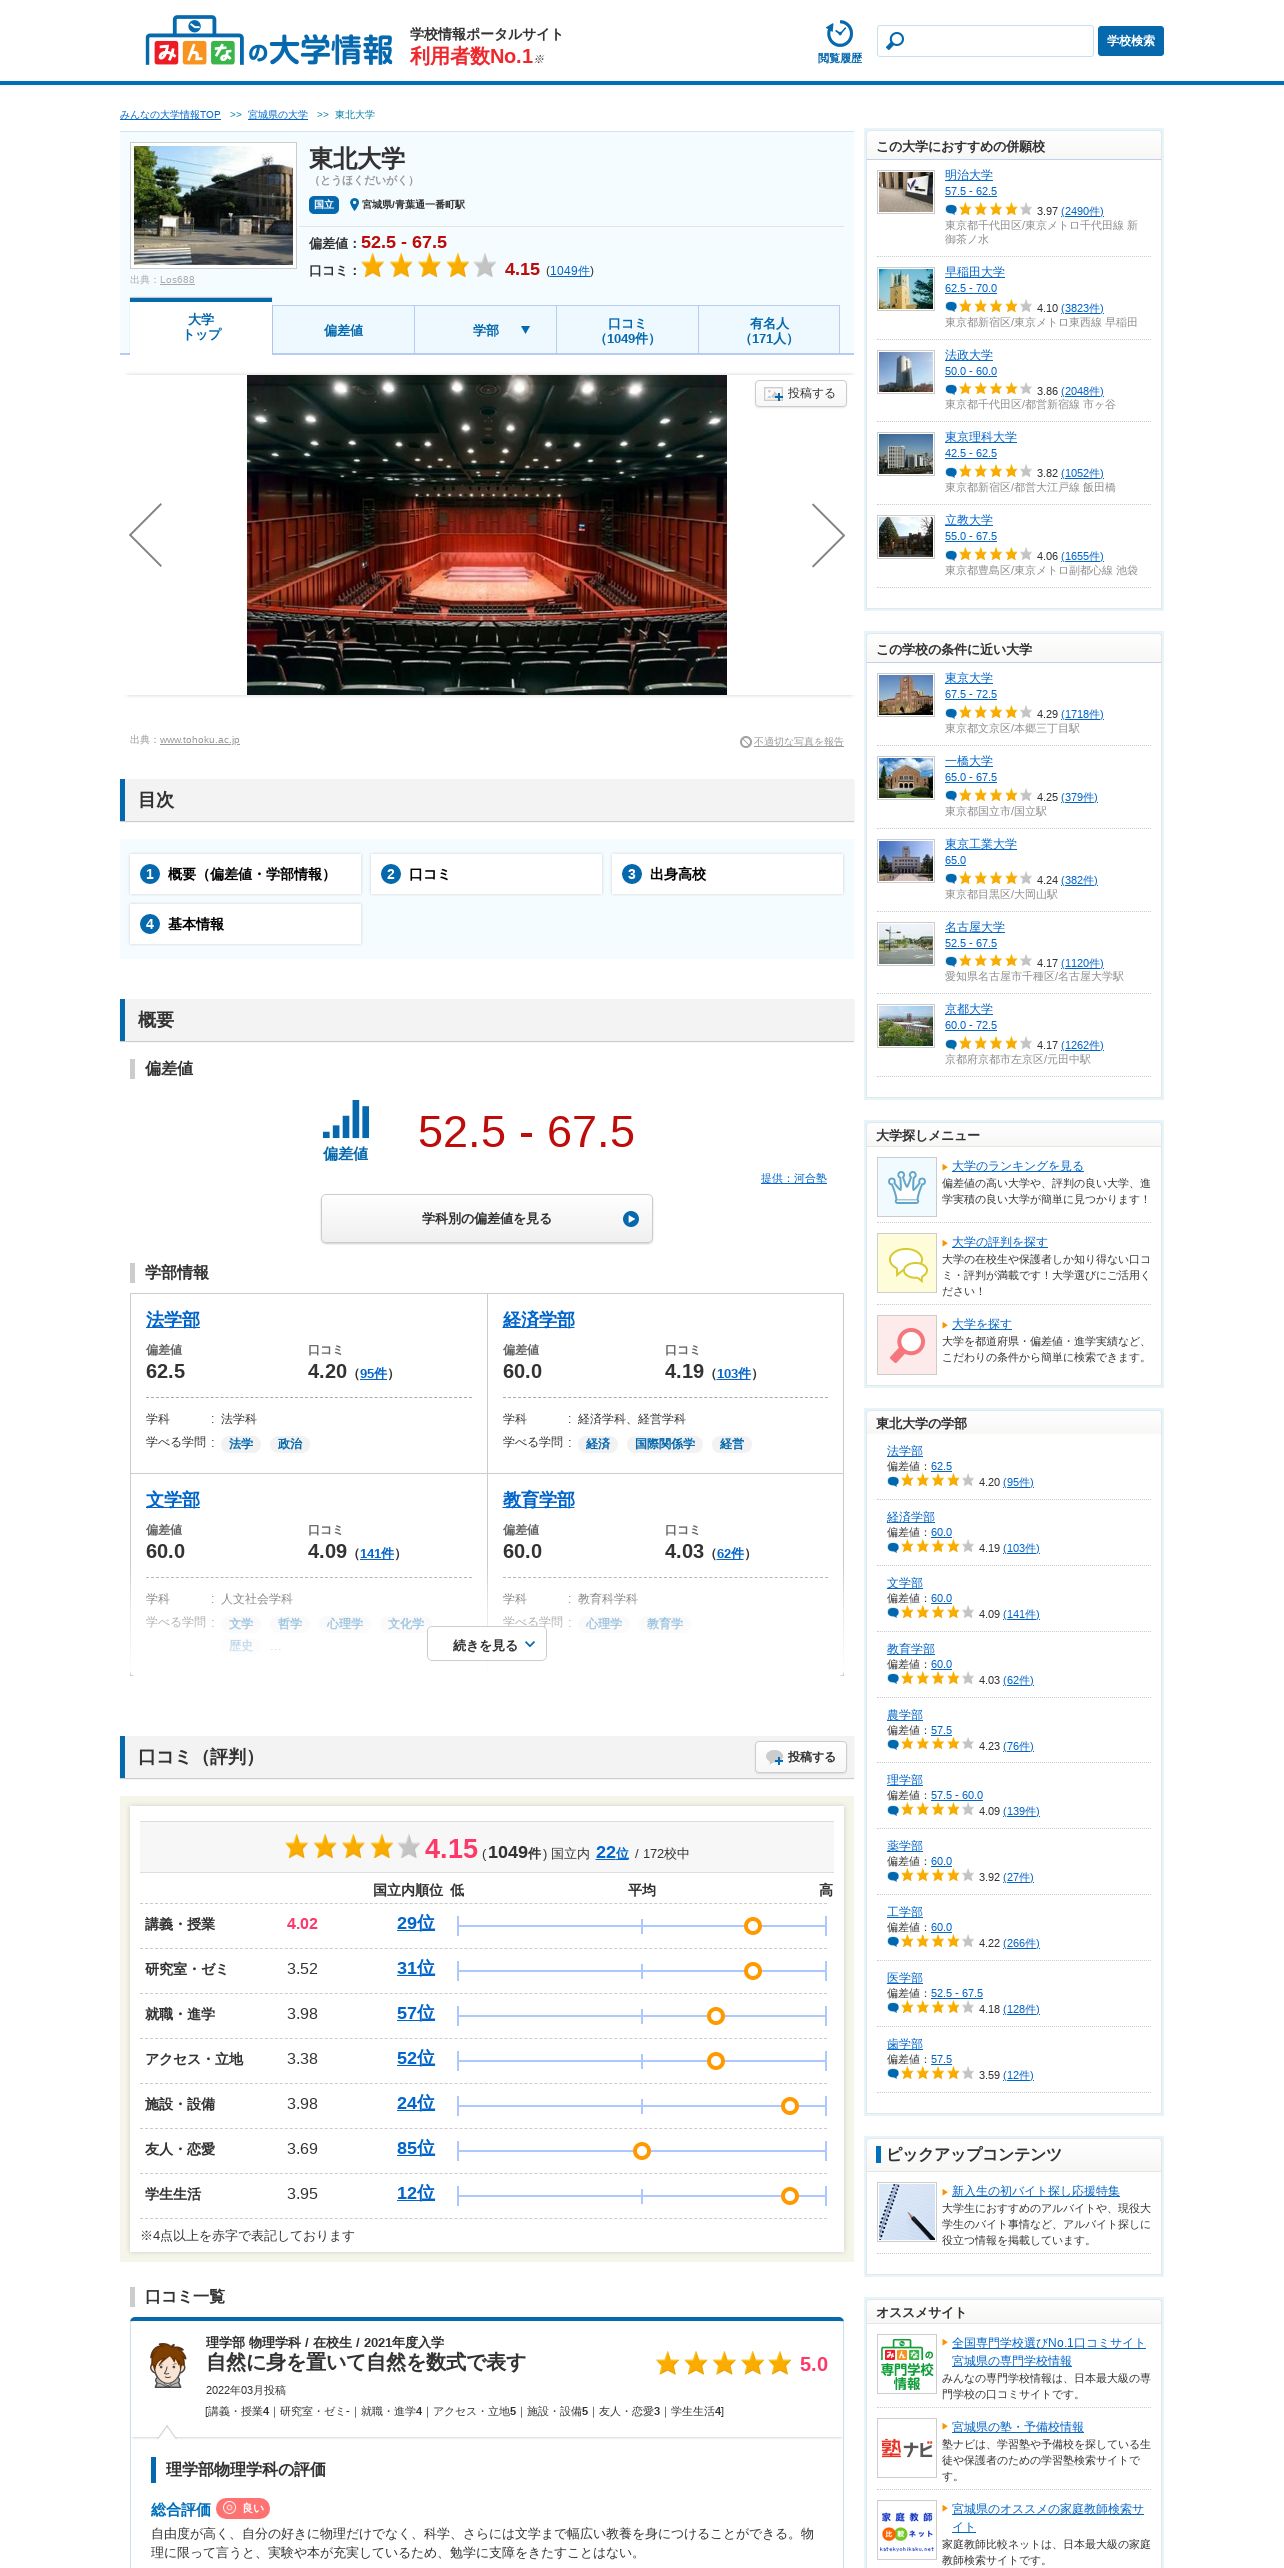
Task: Expand faculties with 続きを見る
Action: tap(487, 1645)
